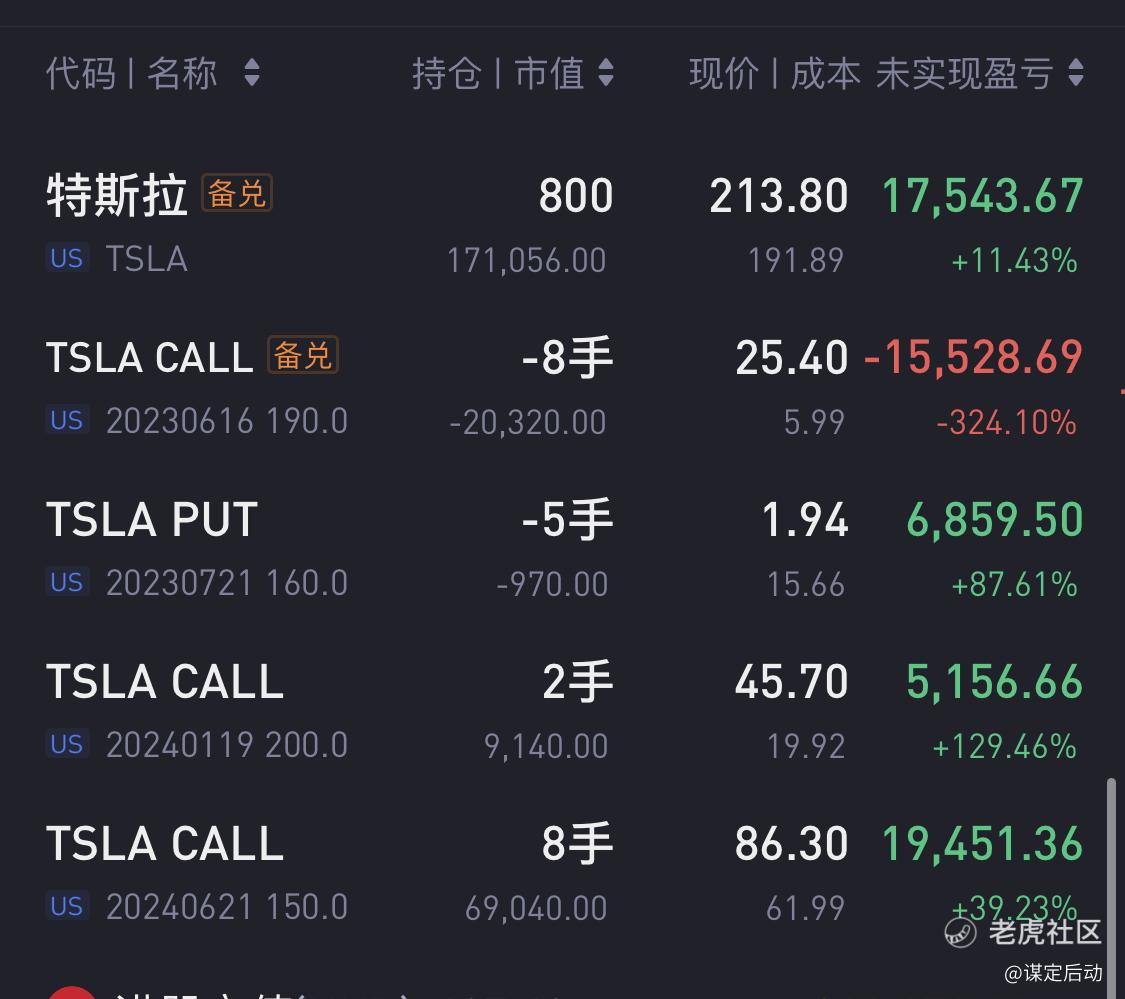Click 现价 | 成本 column header

pyautogui.click(x=774, y=73)
